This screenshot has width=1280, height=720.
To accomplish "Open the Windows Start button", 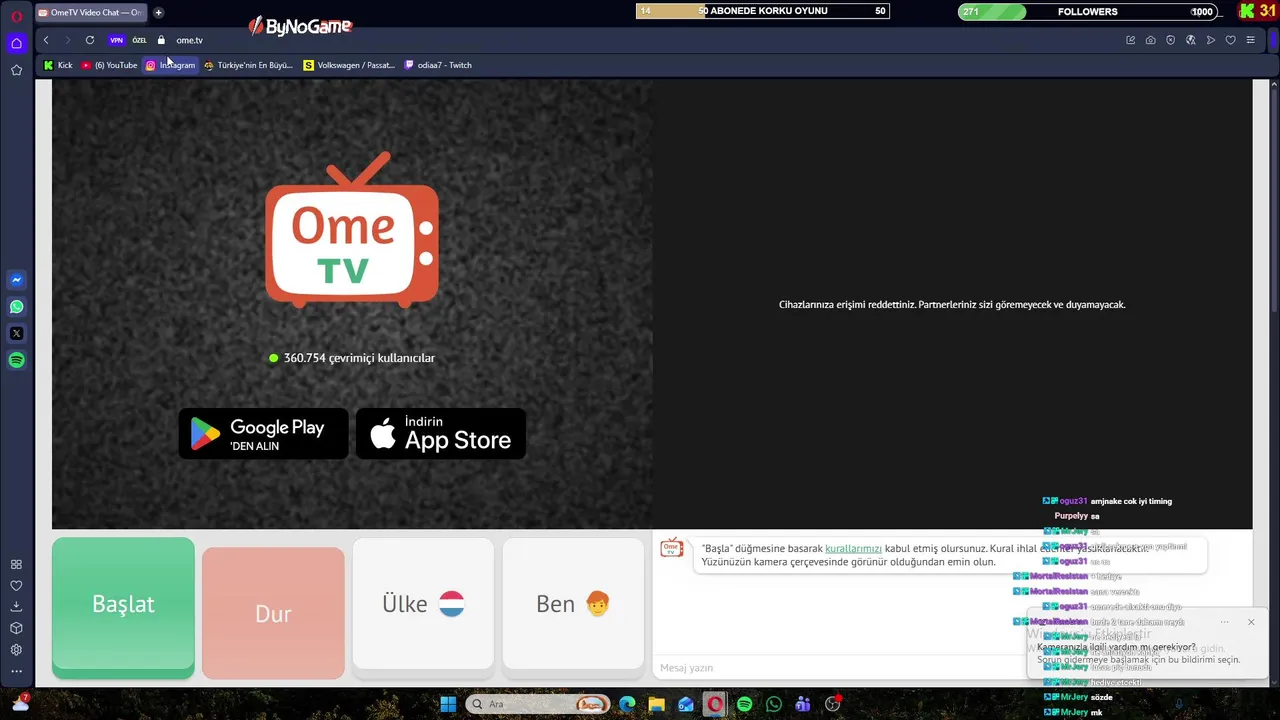I will [448, 704].
